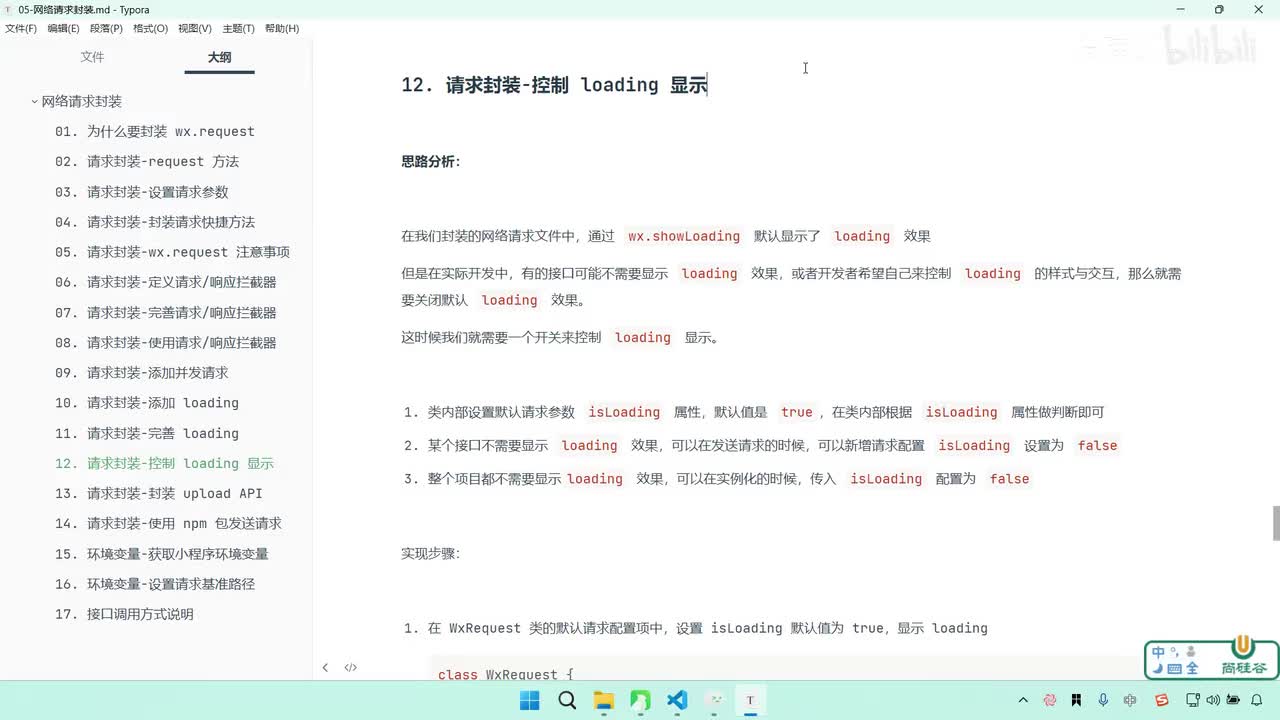This screenshot has height=720, width=1280.
Task: Open File Explorer from taskbar
Action: coord(603,700)
